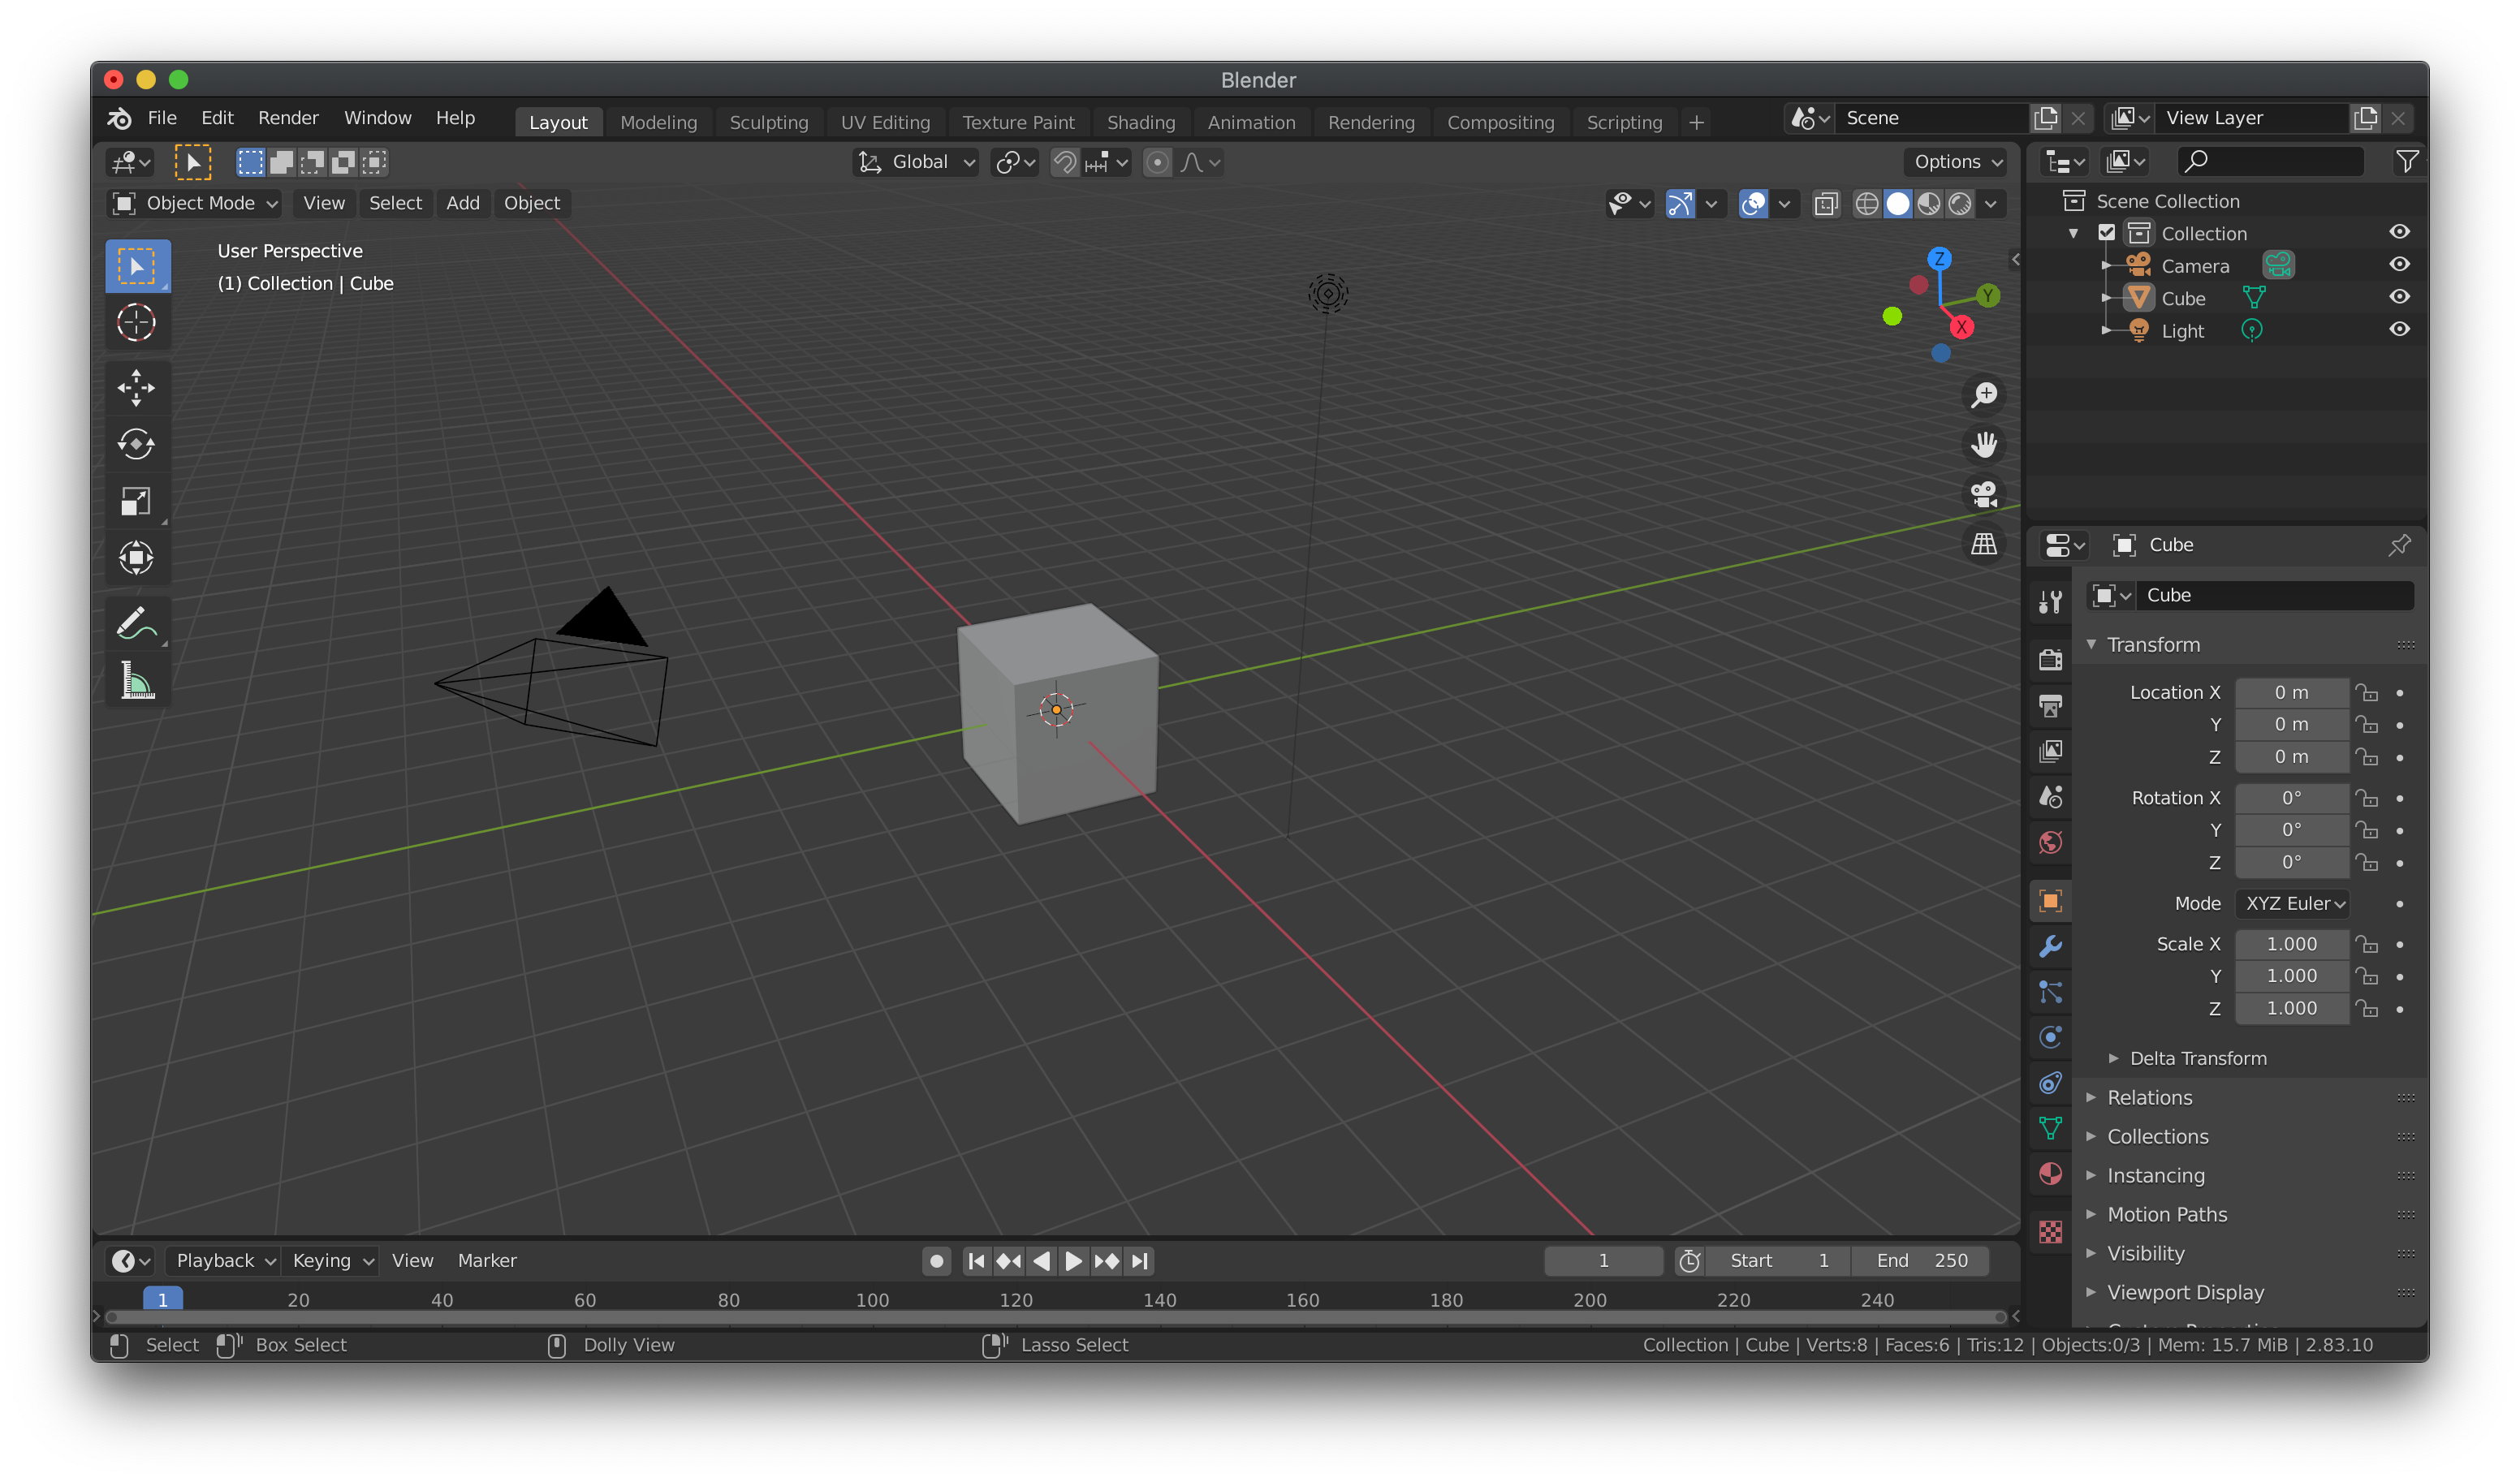Click the Scale X value field

coord(2290,943)
